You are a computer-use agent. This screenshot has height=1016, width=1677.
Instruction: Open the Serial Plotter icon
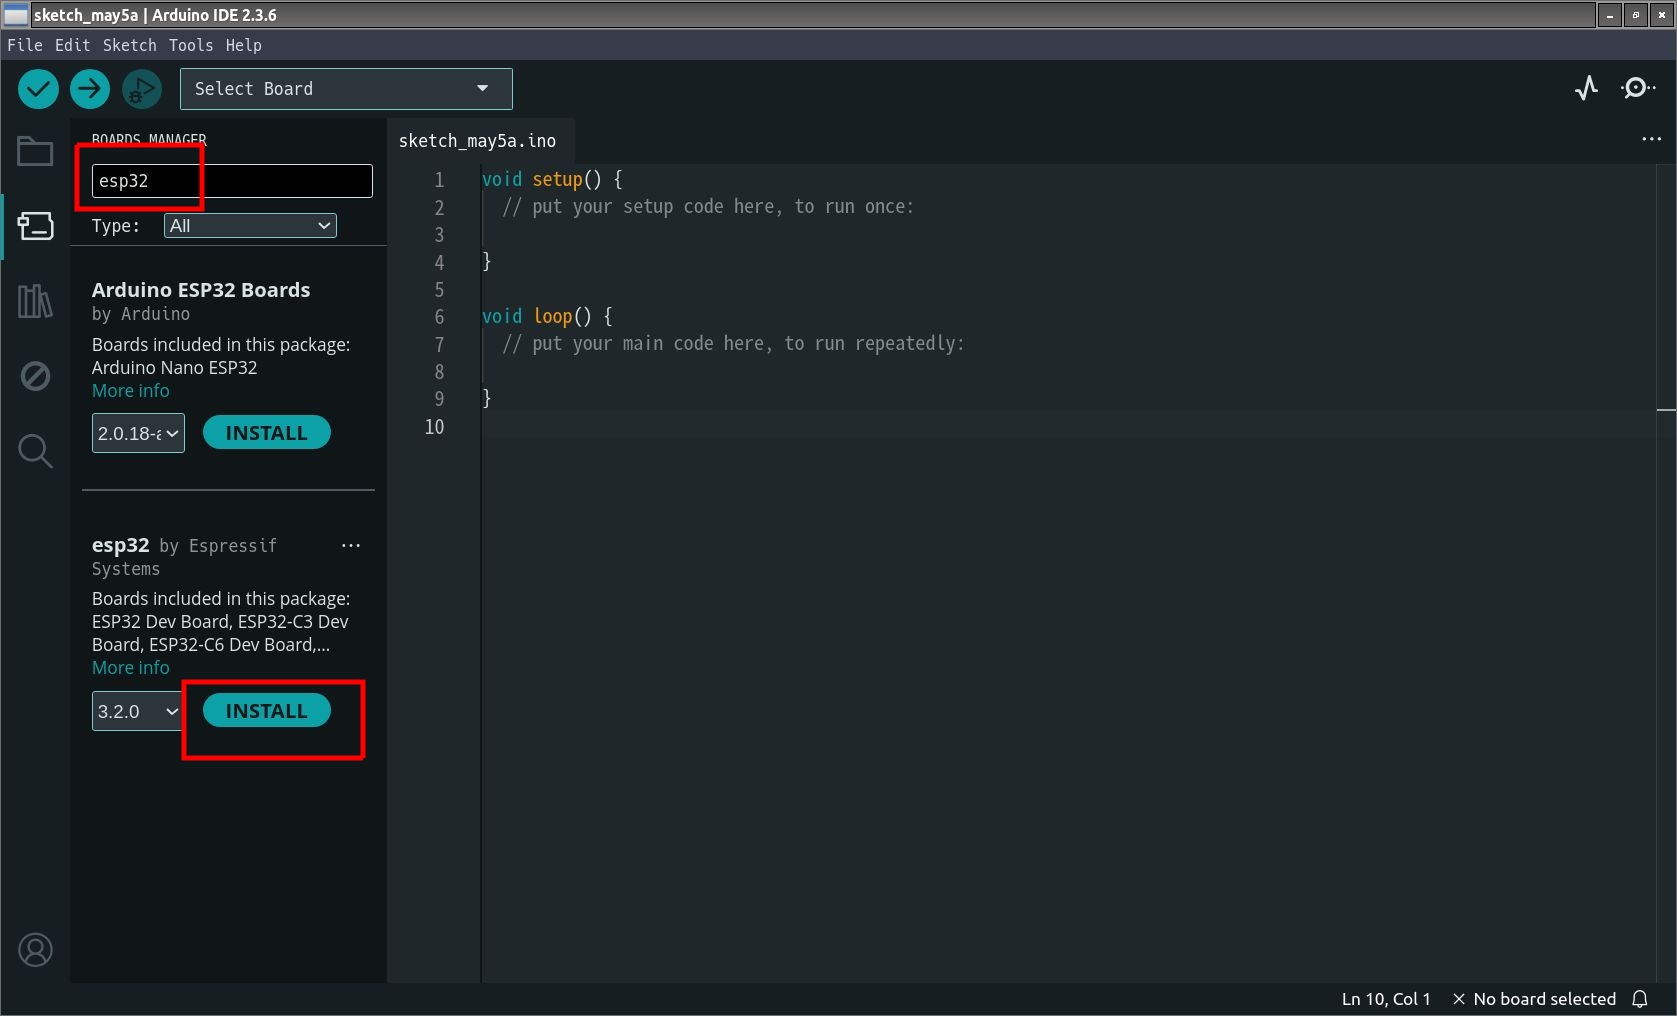(1586, 89)
